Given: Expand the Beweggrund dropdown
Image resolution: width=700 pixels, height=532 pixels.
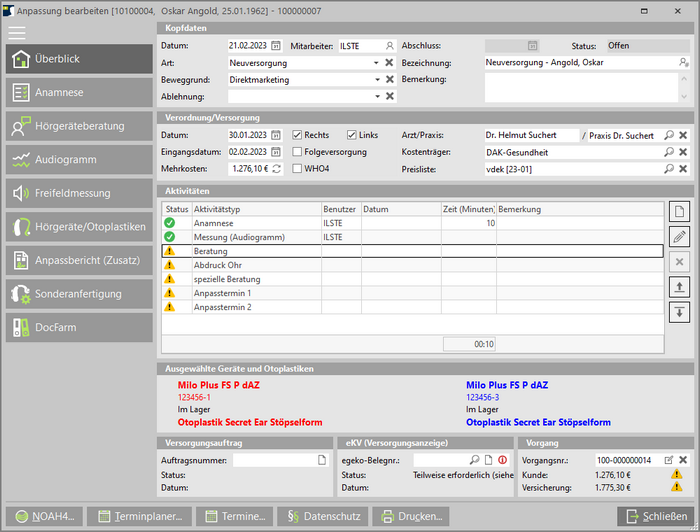Looking at the screenshot, I should tap(376, 80).
